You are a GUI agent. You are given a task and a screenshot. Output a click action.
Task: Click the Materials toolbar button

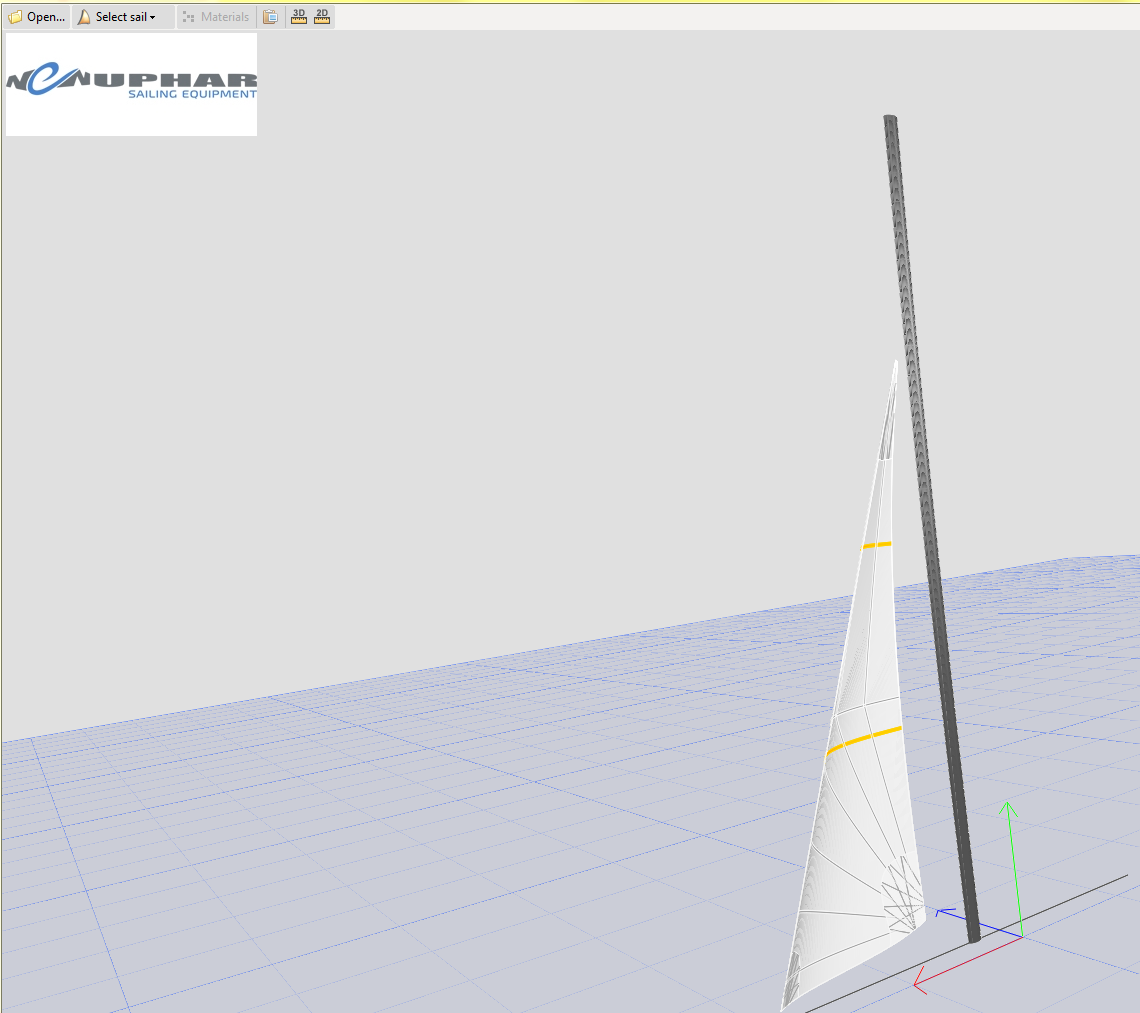click(216, 17)
